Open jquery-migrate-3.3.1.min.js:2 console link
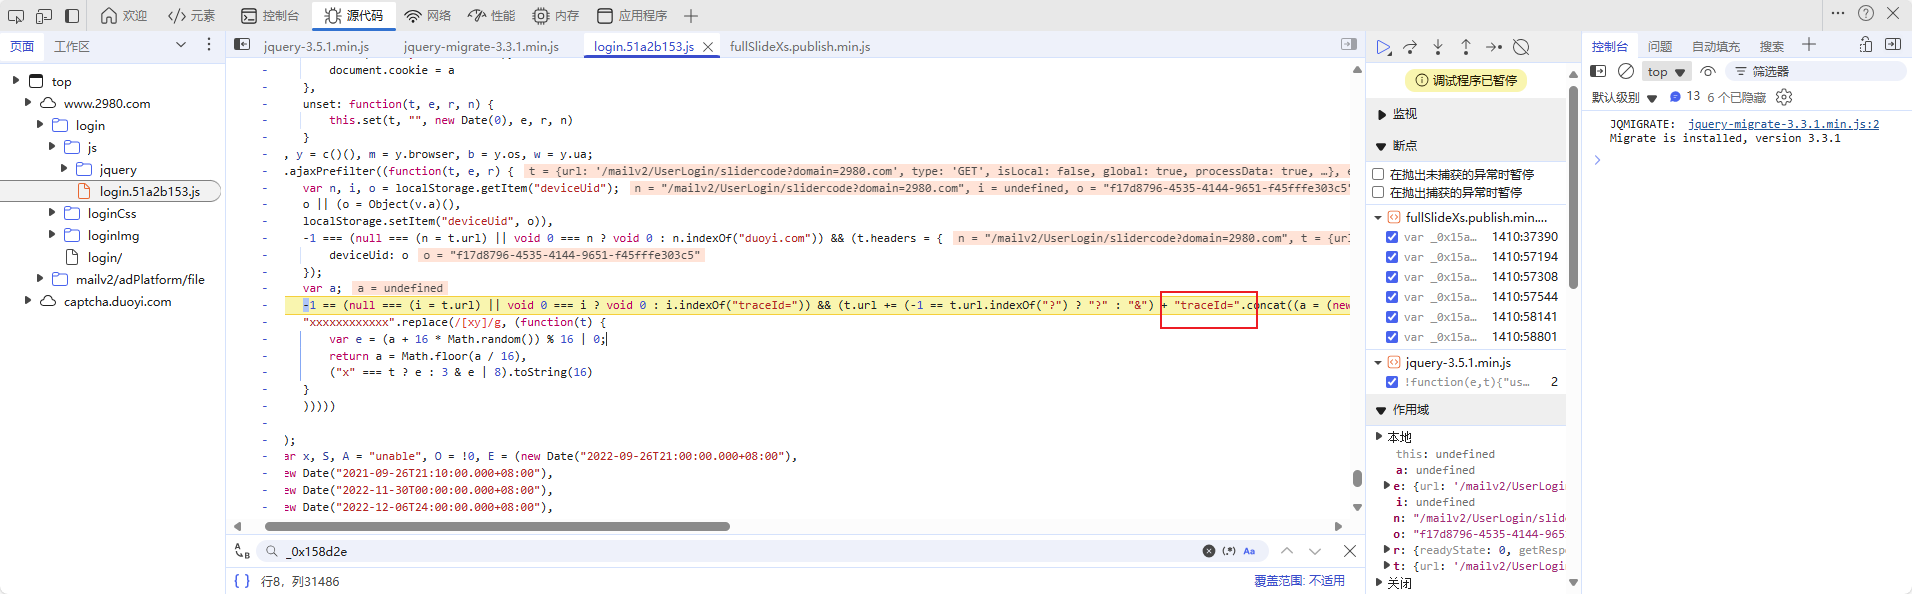The image size is (1912, 594). [1783, 124]
